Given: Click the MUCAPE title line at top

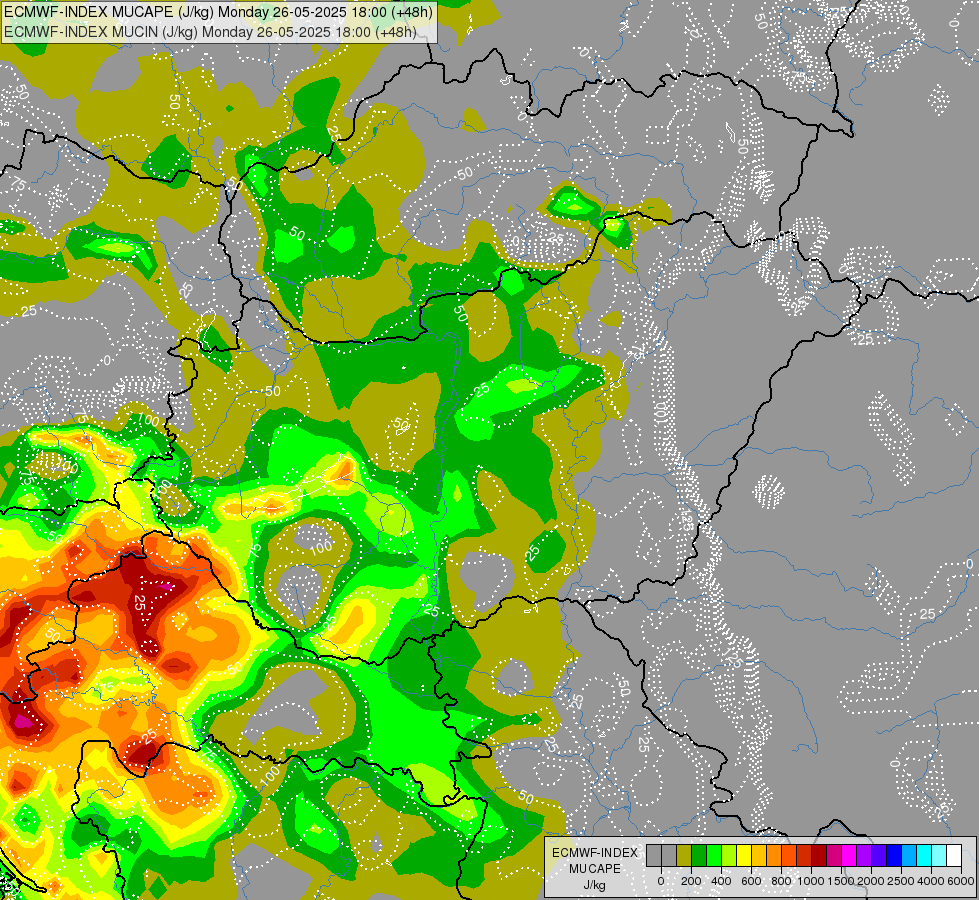Looking at the screenshot, I should click(x=218, y=12).
